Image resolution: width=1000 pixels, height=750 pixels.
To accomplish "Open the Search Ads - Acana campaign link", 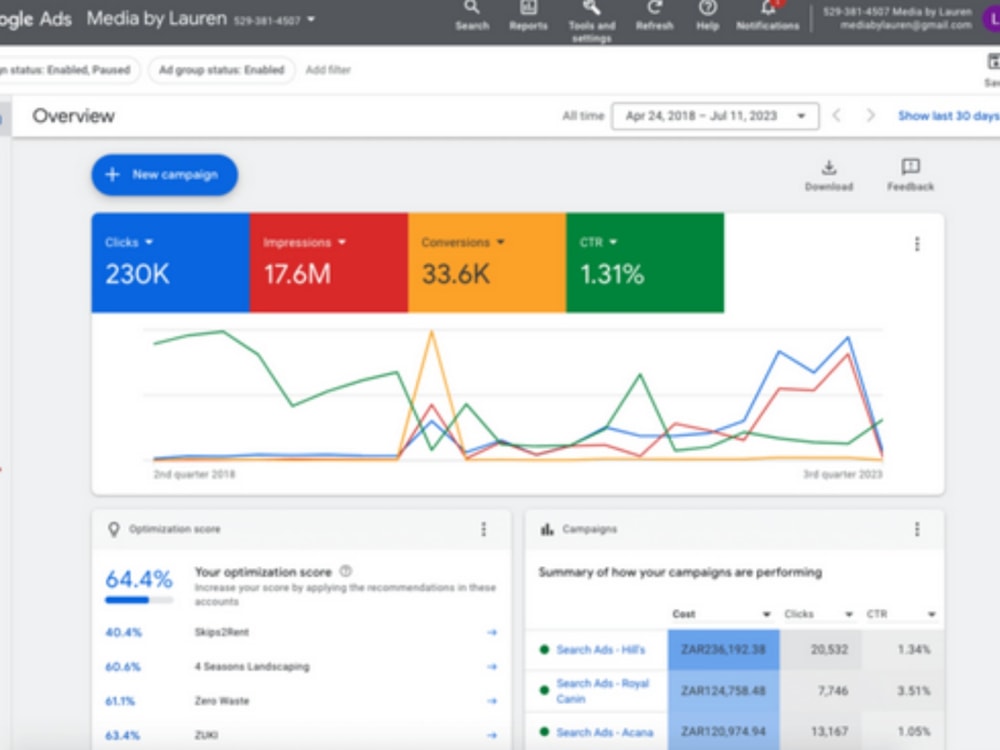I will [605, 732].
